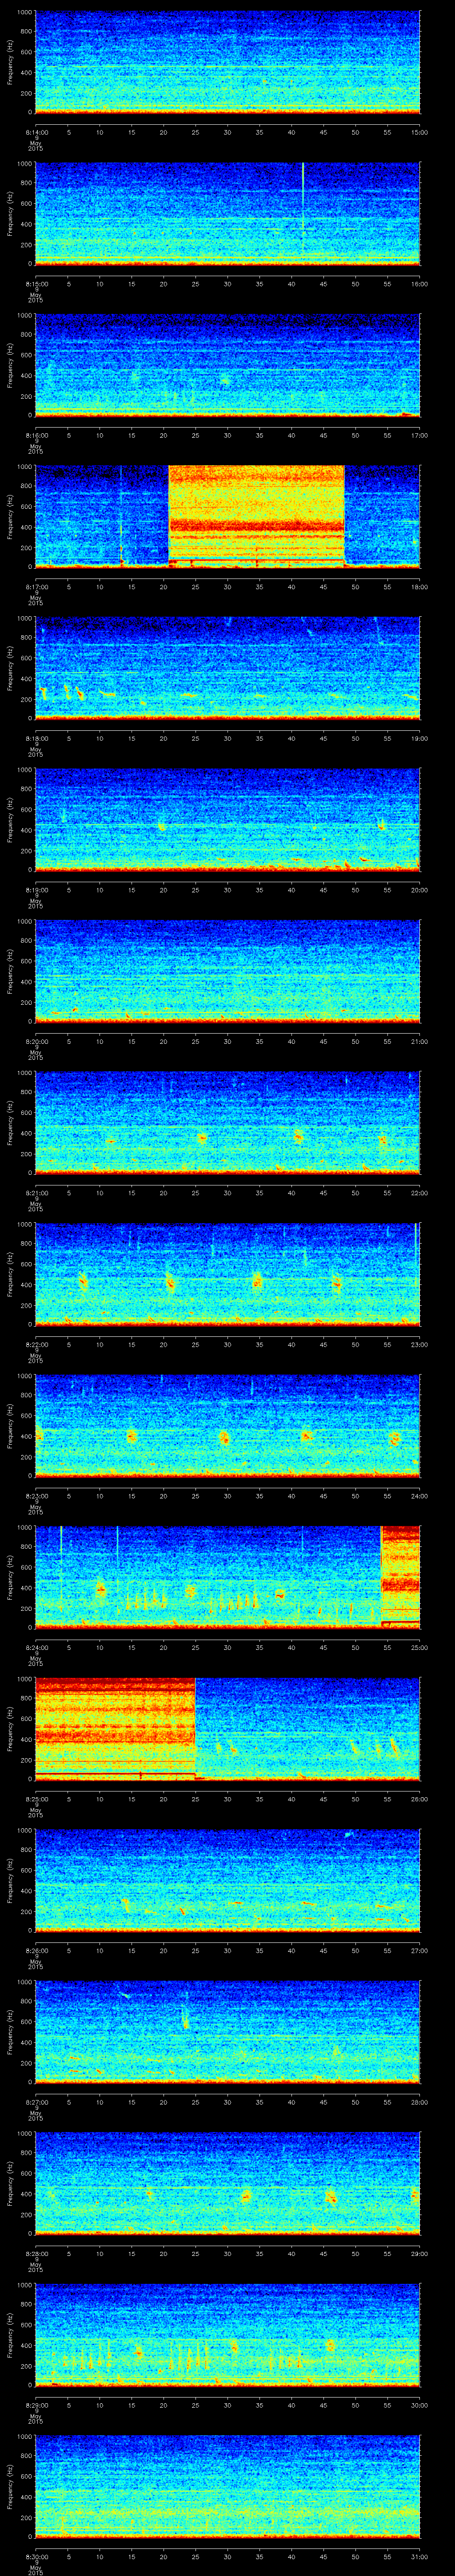This screenshot has width=455, height=2576.
Task: Click the red broadband noise block in 8:17:00 spectrogram
Action: tap(256, 516)
